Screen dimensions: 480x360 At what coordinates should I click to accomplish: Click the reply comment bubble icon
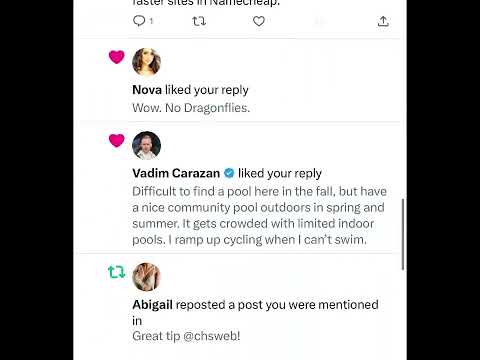point(139,21)
